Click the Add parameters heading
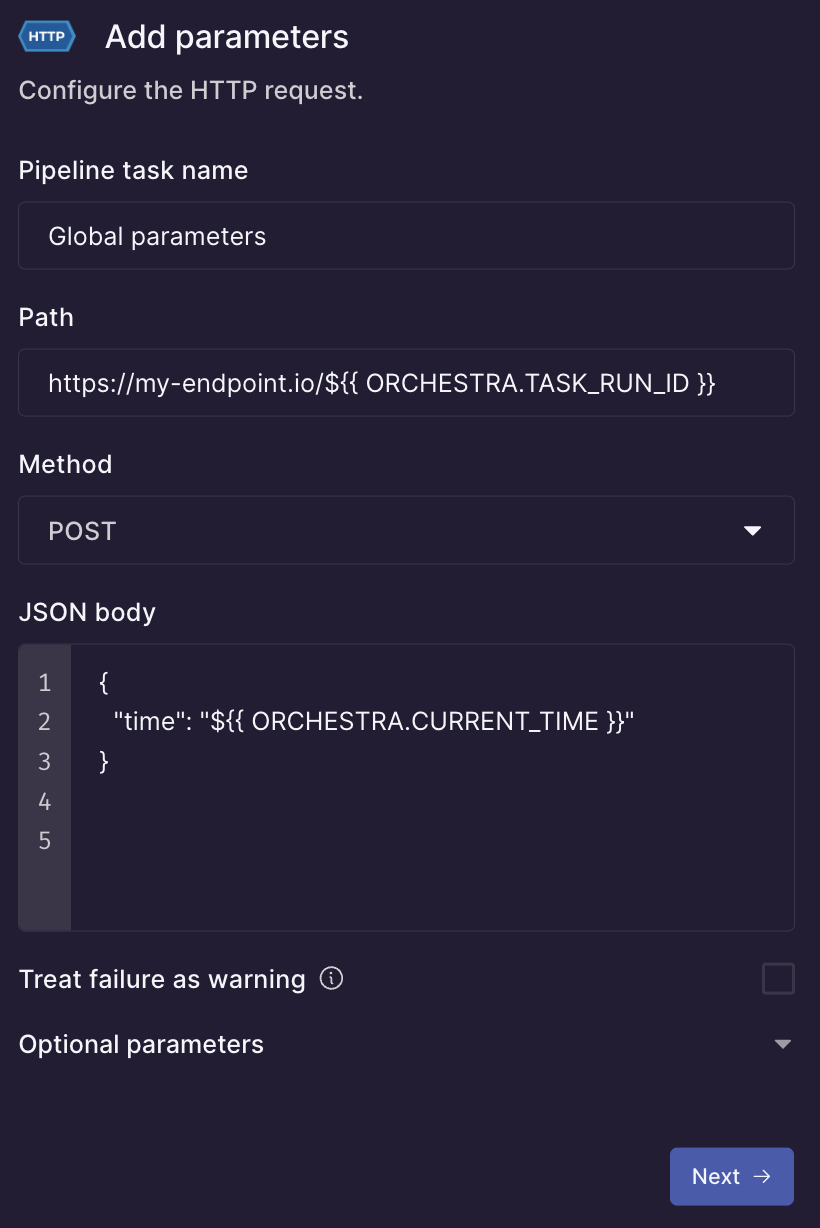The image size is (820, 1228). 226,36
